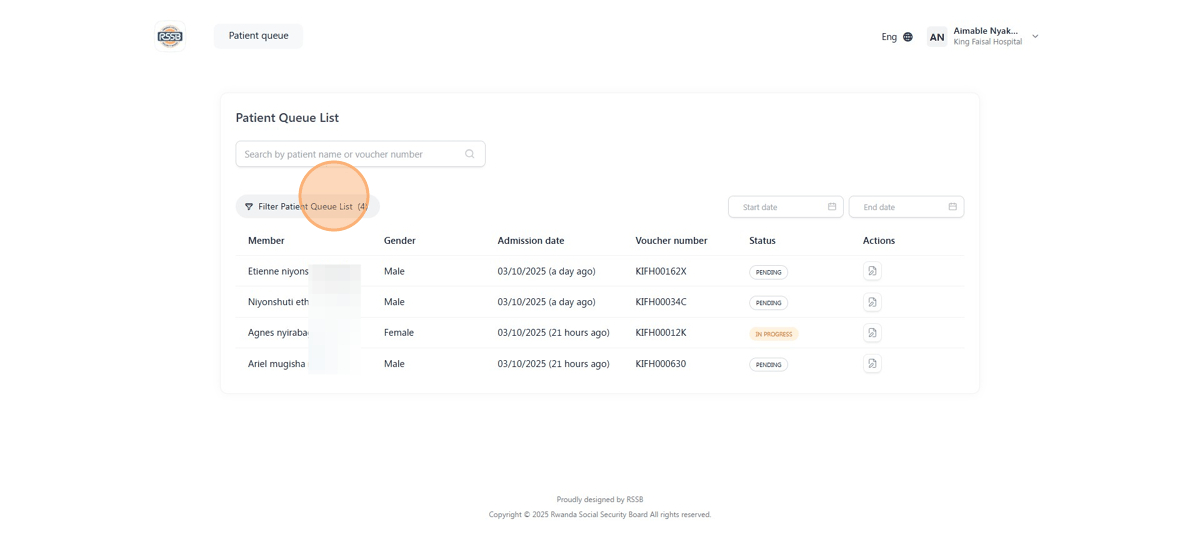Click the search magnifier icon
The height and width of the screenshot is (549, 1200).
tap(470, 154)
